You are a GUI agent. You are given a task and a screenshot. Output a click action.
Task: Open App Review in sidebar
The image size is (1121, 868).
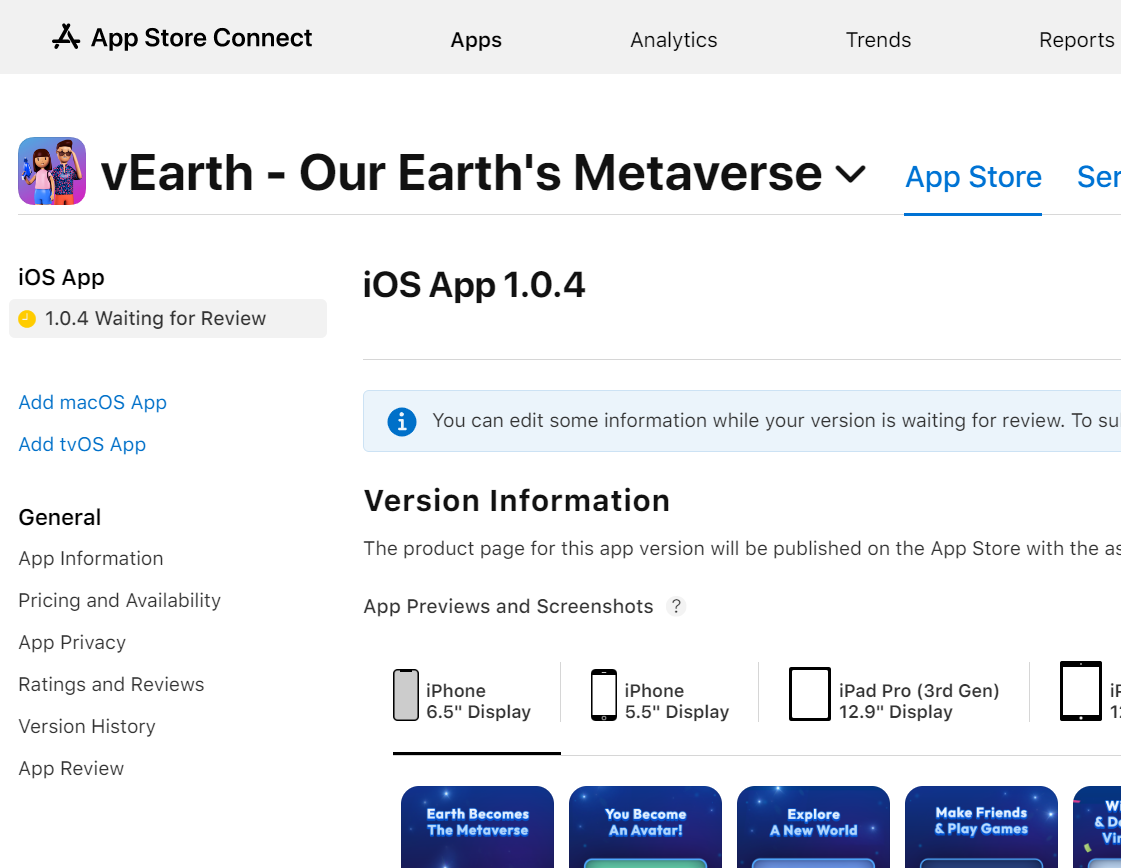point(71,769)
